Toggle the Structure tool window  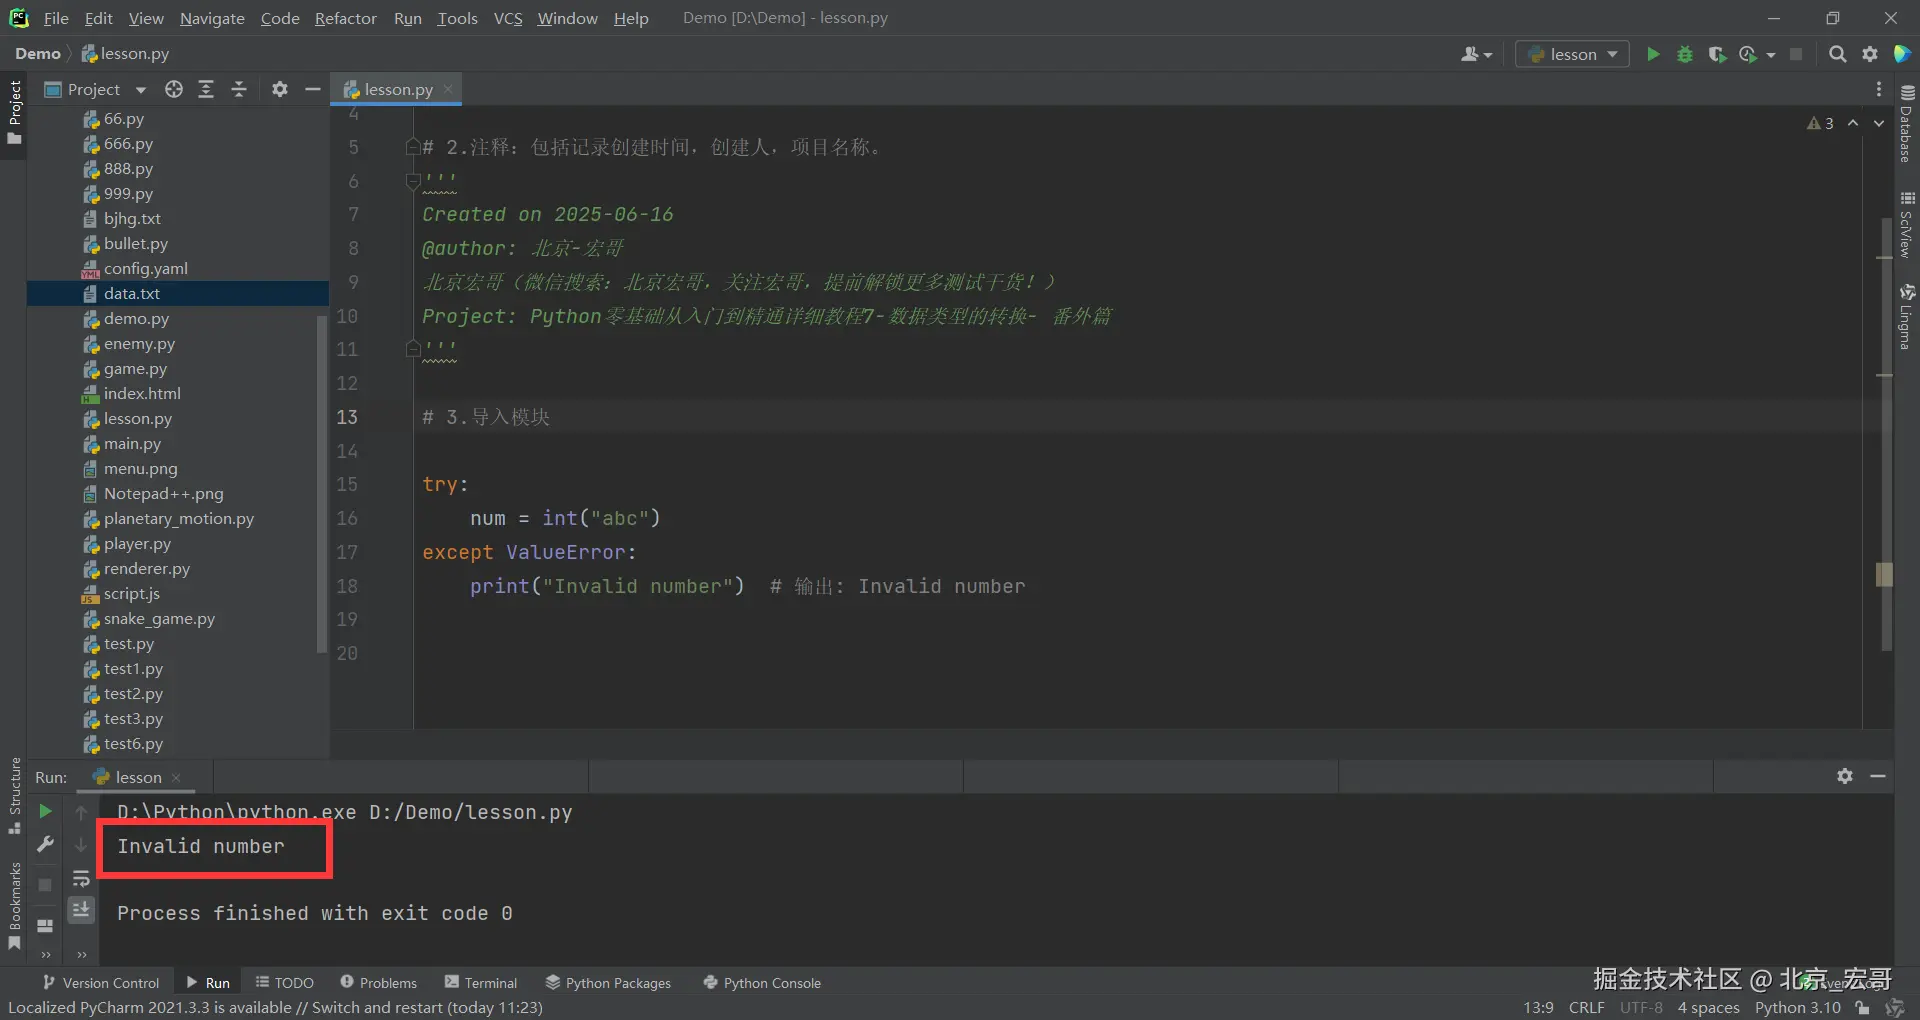click(14, 795)
